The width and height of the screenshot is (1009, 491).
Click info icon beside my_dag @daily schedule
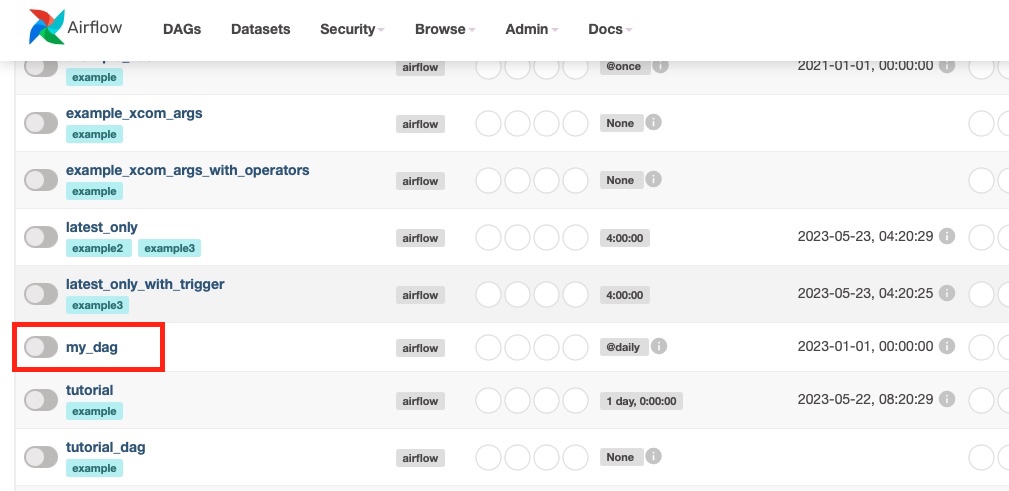tap(658, 347)
